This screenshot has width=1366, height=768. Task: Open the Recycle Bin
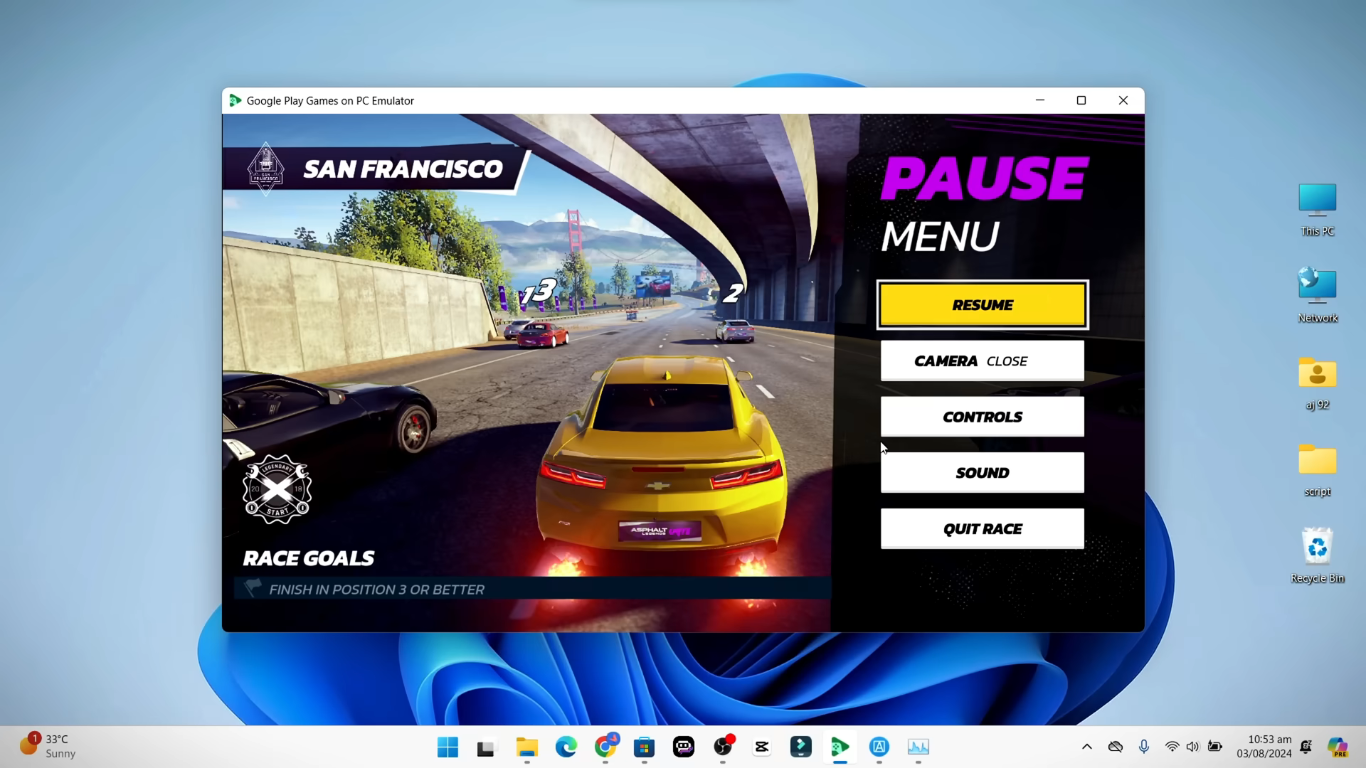click(x=1317, y=557)
